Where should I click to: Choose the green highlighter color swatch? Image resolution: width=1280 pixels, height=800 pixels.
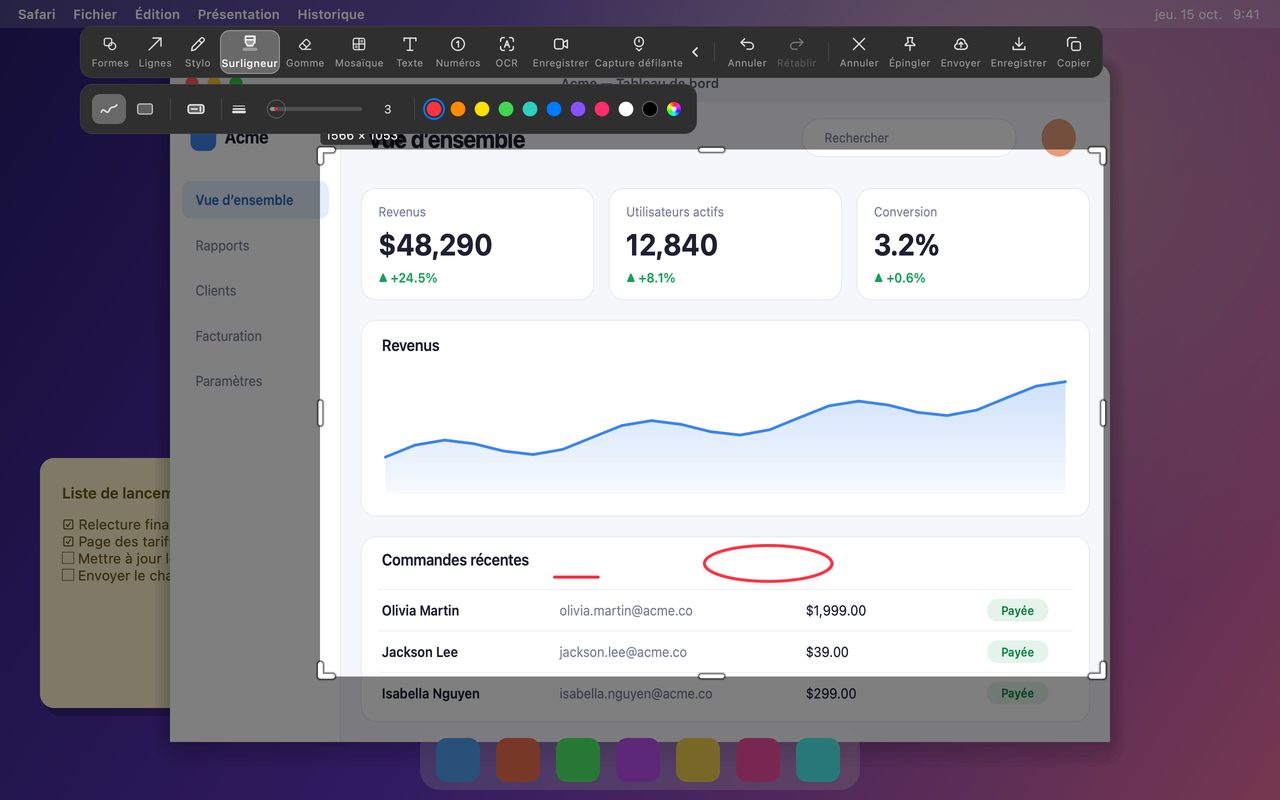coord(506,109)
